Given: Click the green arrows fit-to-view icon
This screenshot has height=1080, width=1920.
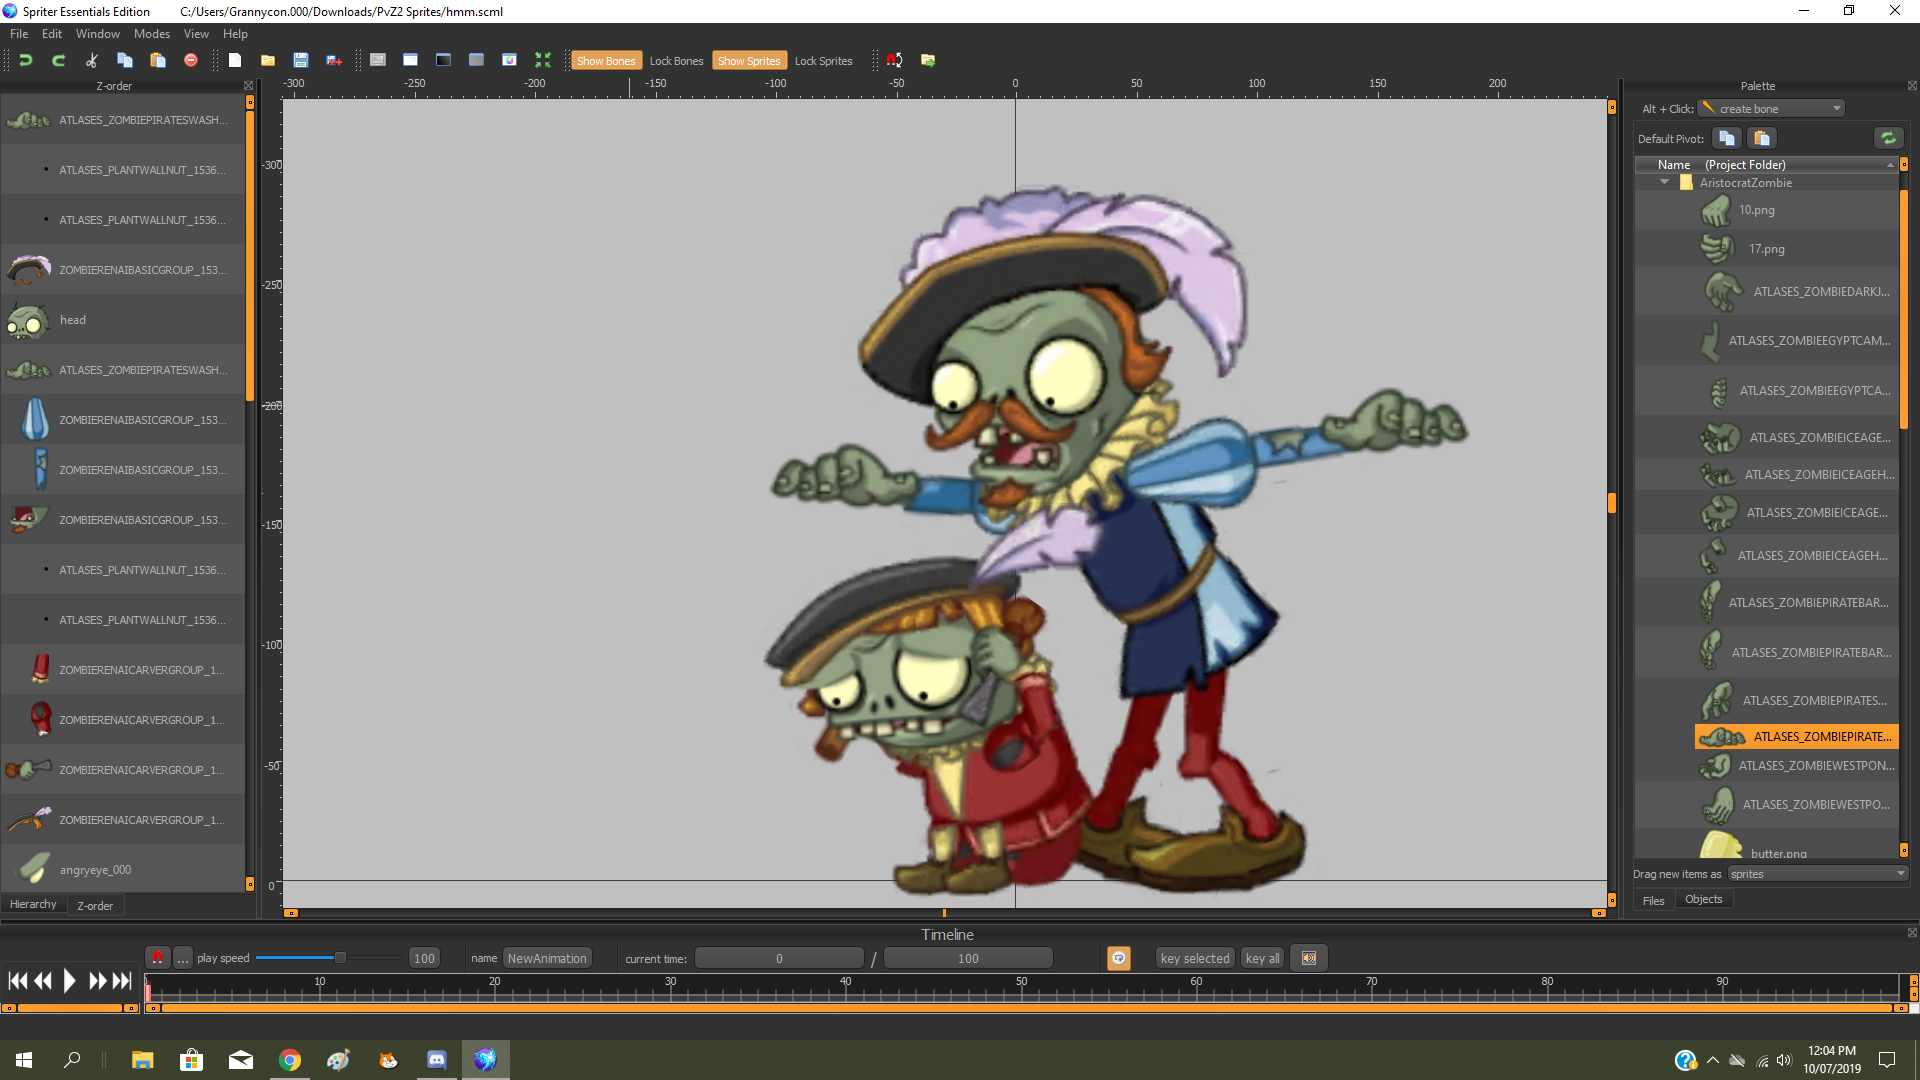Looking at the screenshot, I should tap(543, 60).
